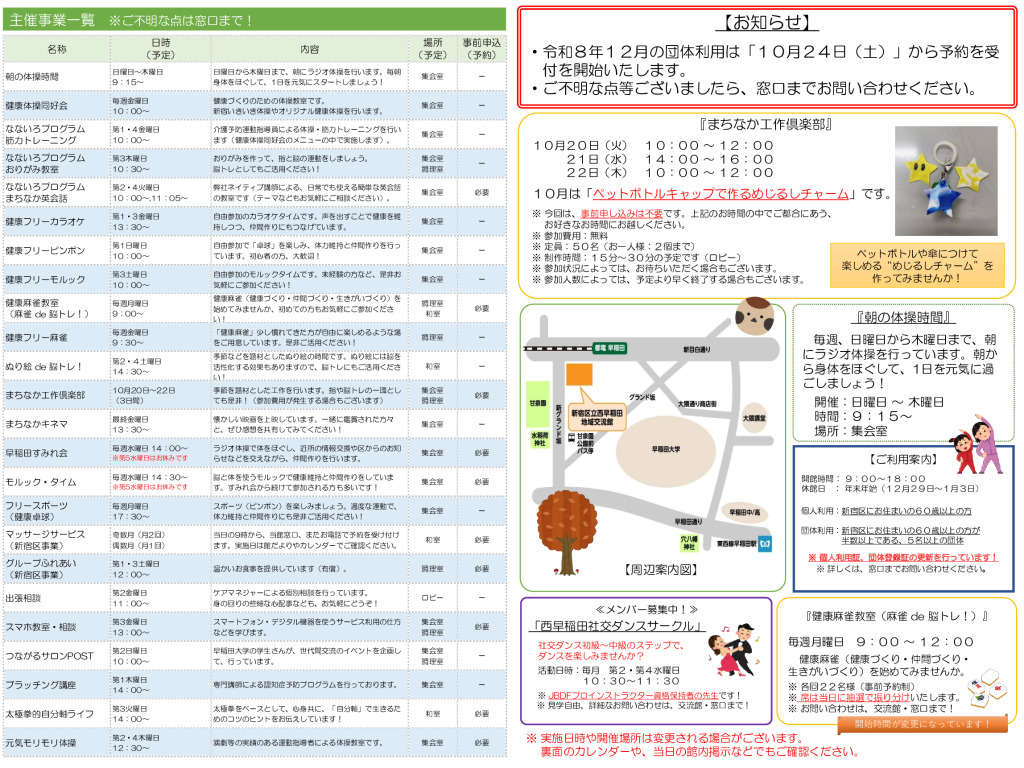Click the 【ご利用案内】 heading
The height and width of the screenshot is (768, 1024).
(x=903, y=460)
